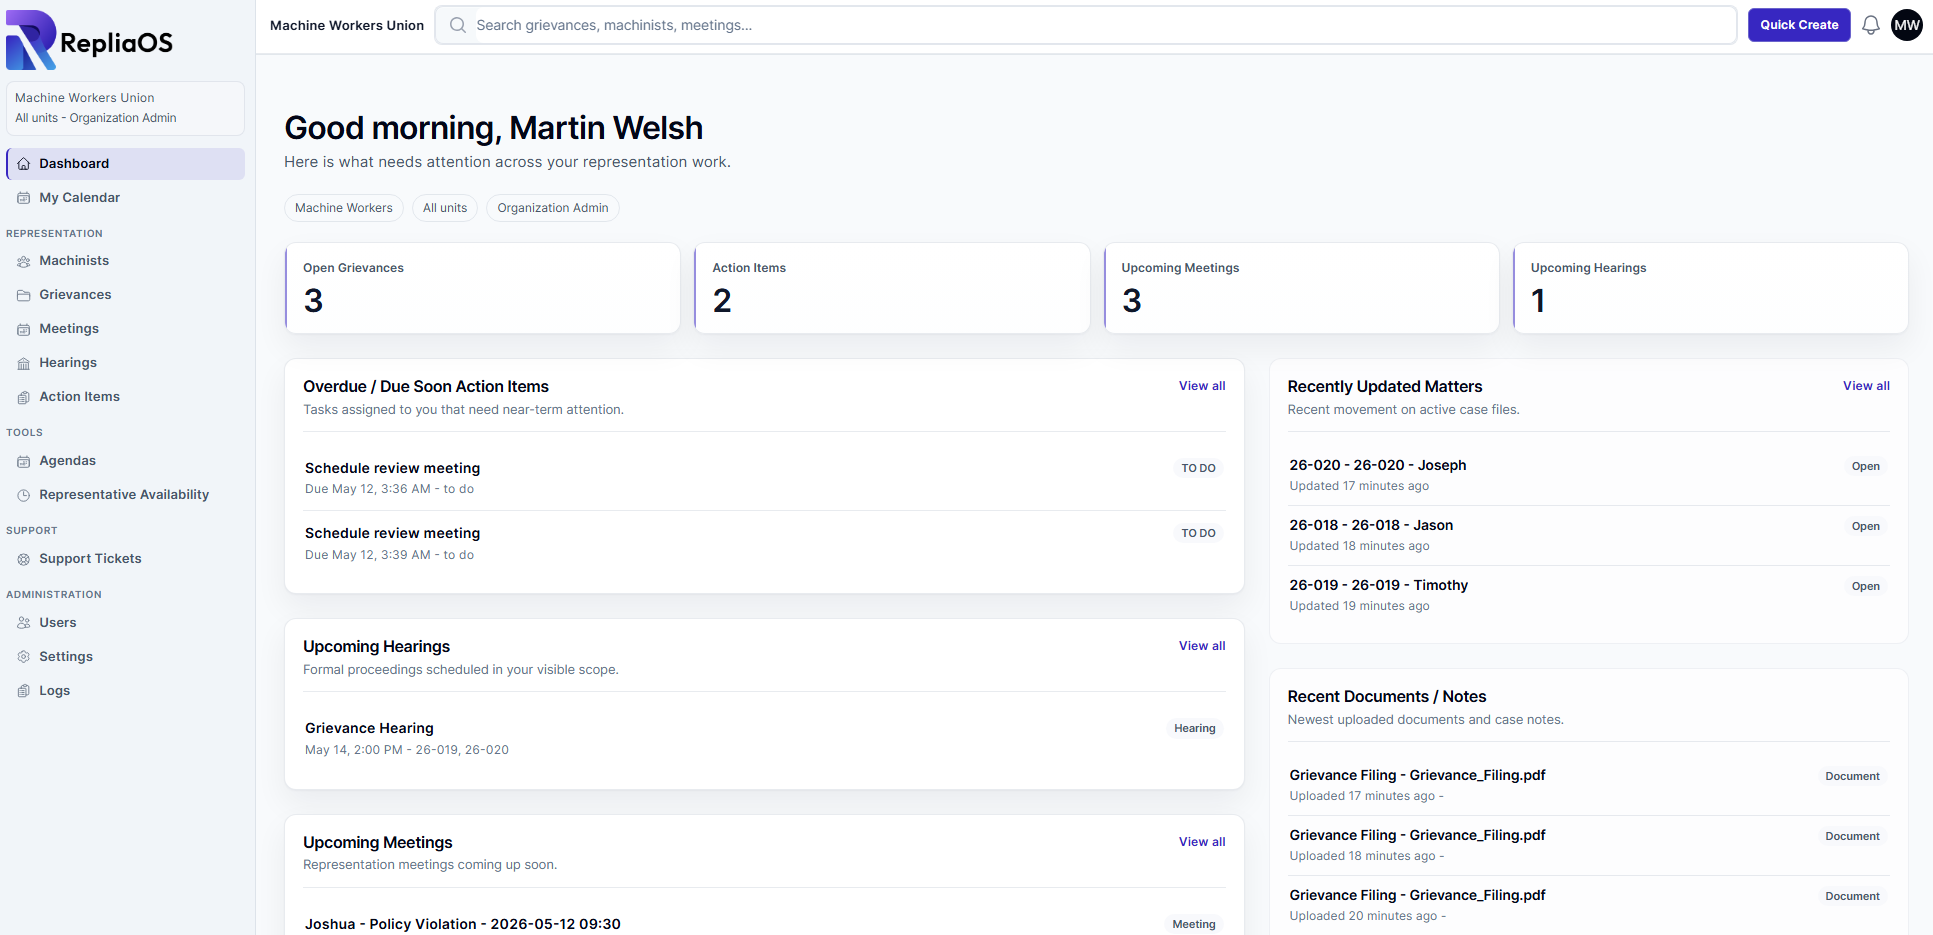The width and height of the screenshot is (1933, 935).
Task: Open the organization scope selector box
Action: point(125,108)
